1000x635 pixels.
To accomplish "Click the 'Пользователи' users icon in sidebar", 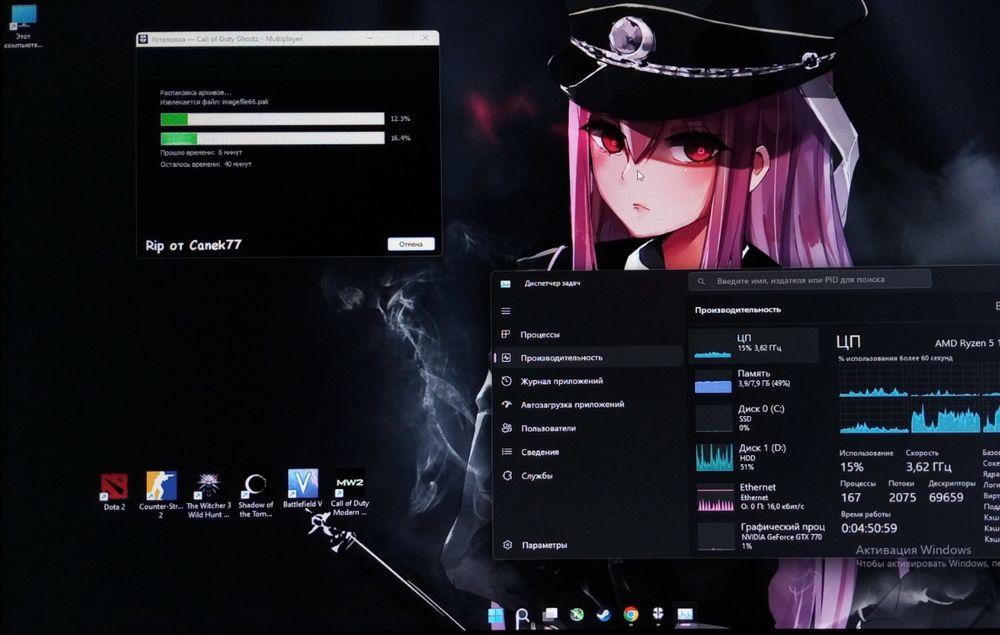I will coord(507,428).
